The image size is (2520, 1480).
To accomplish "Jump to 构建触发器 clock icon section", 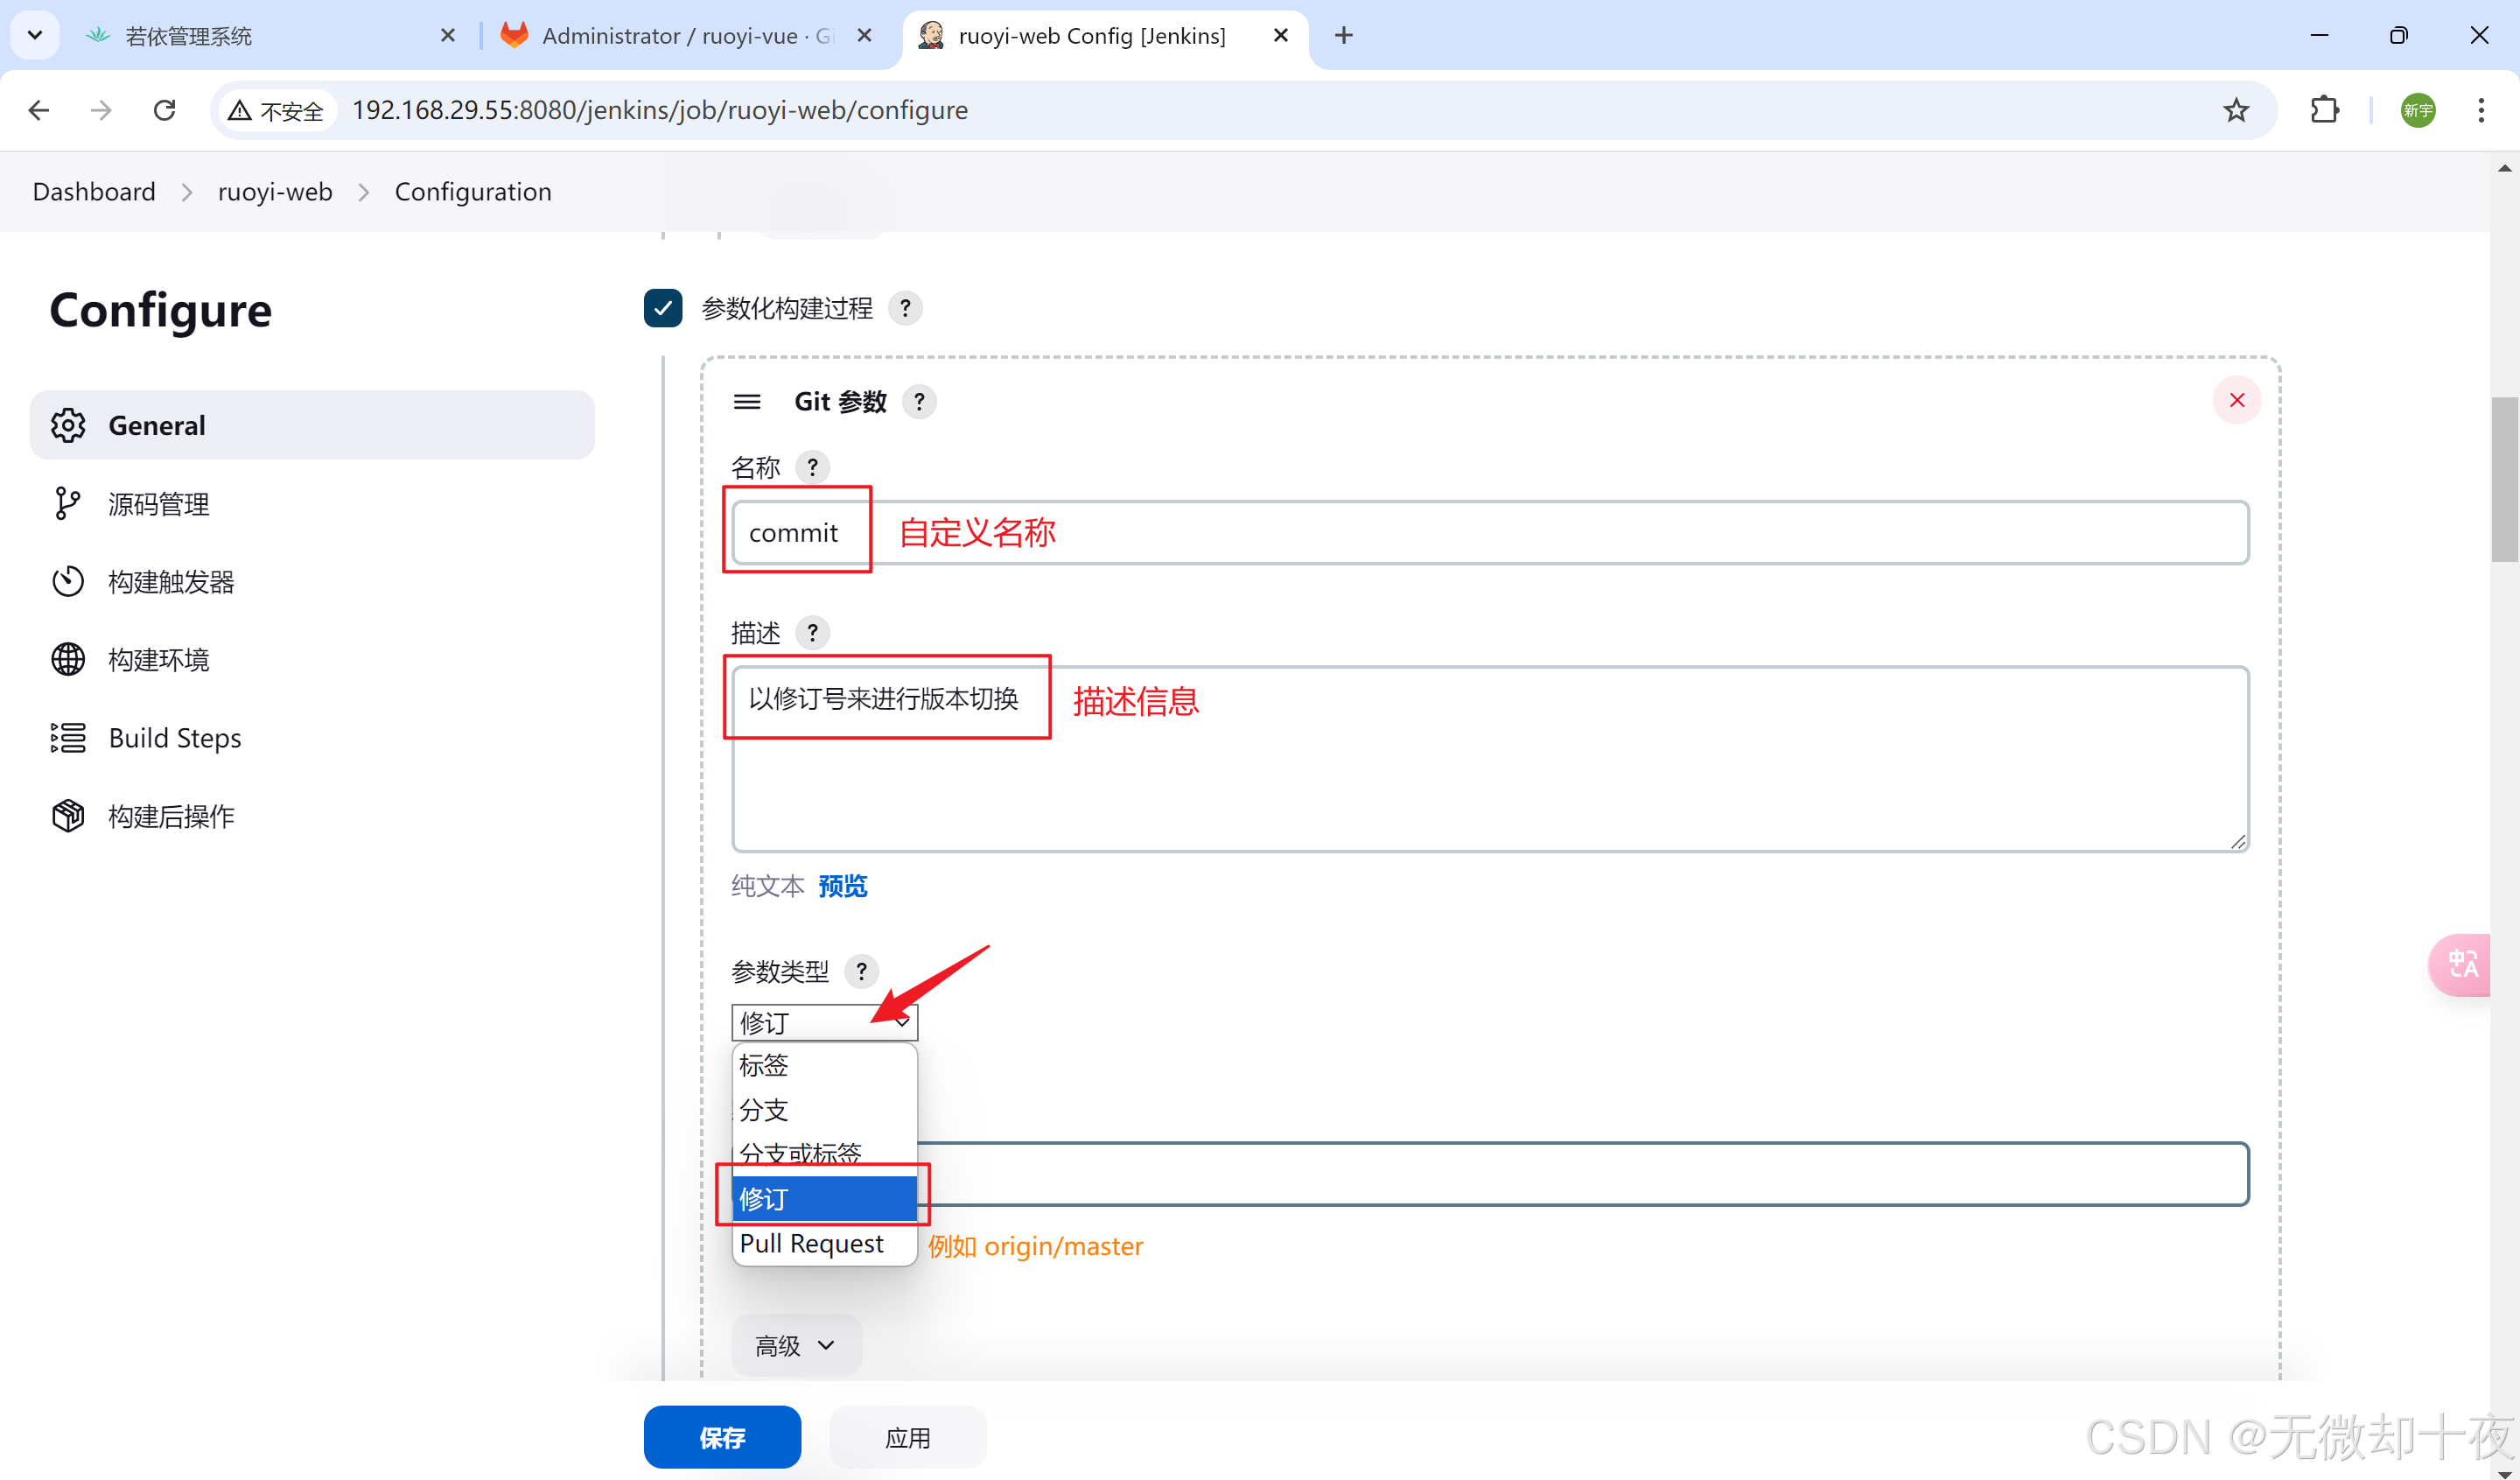I will (x=68, y=581).
